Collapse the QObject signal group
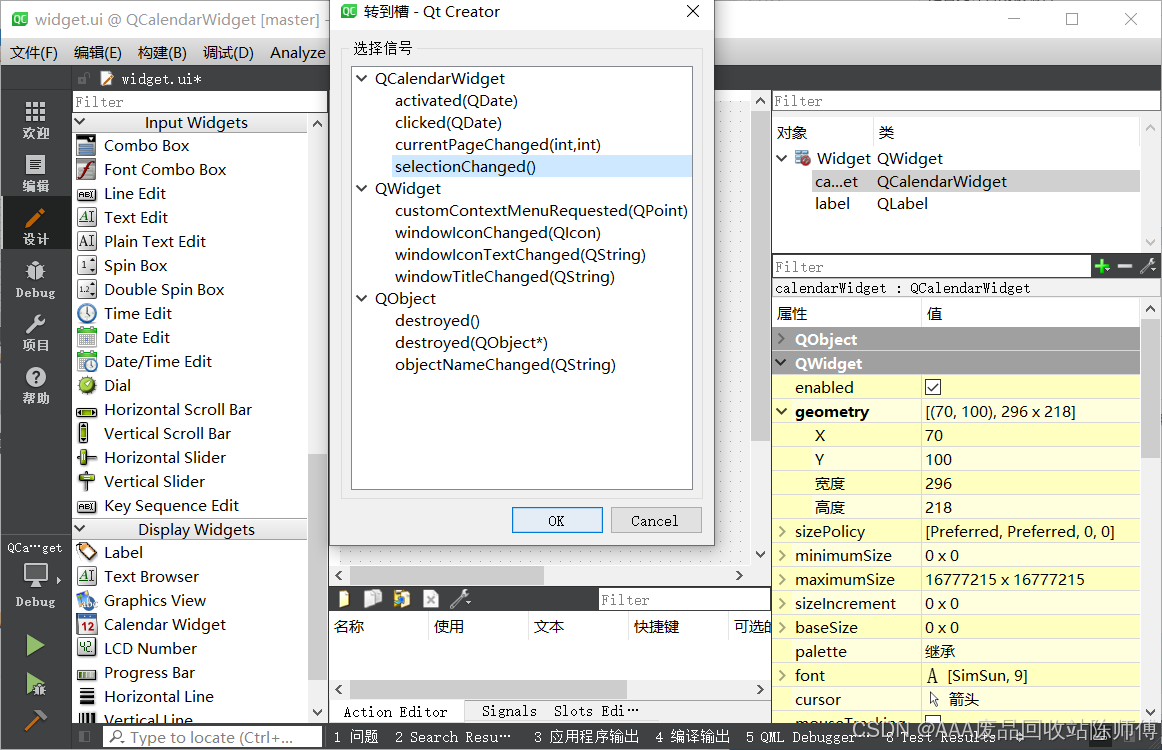This screenshot has width=1162, height=750. tap(360, 297)
